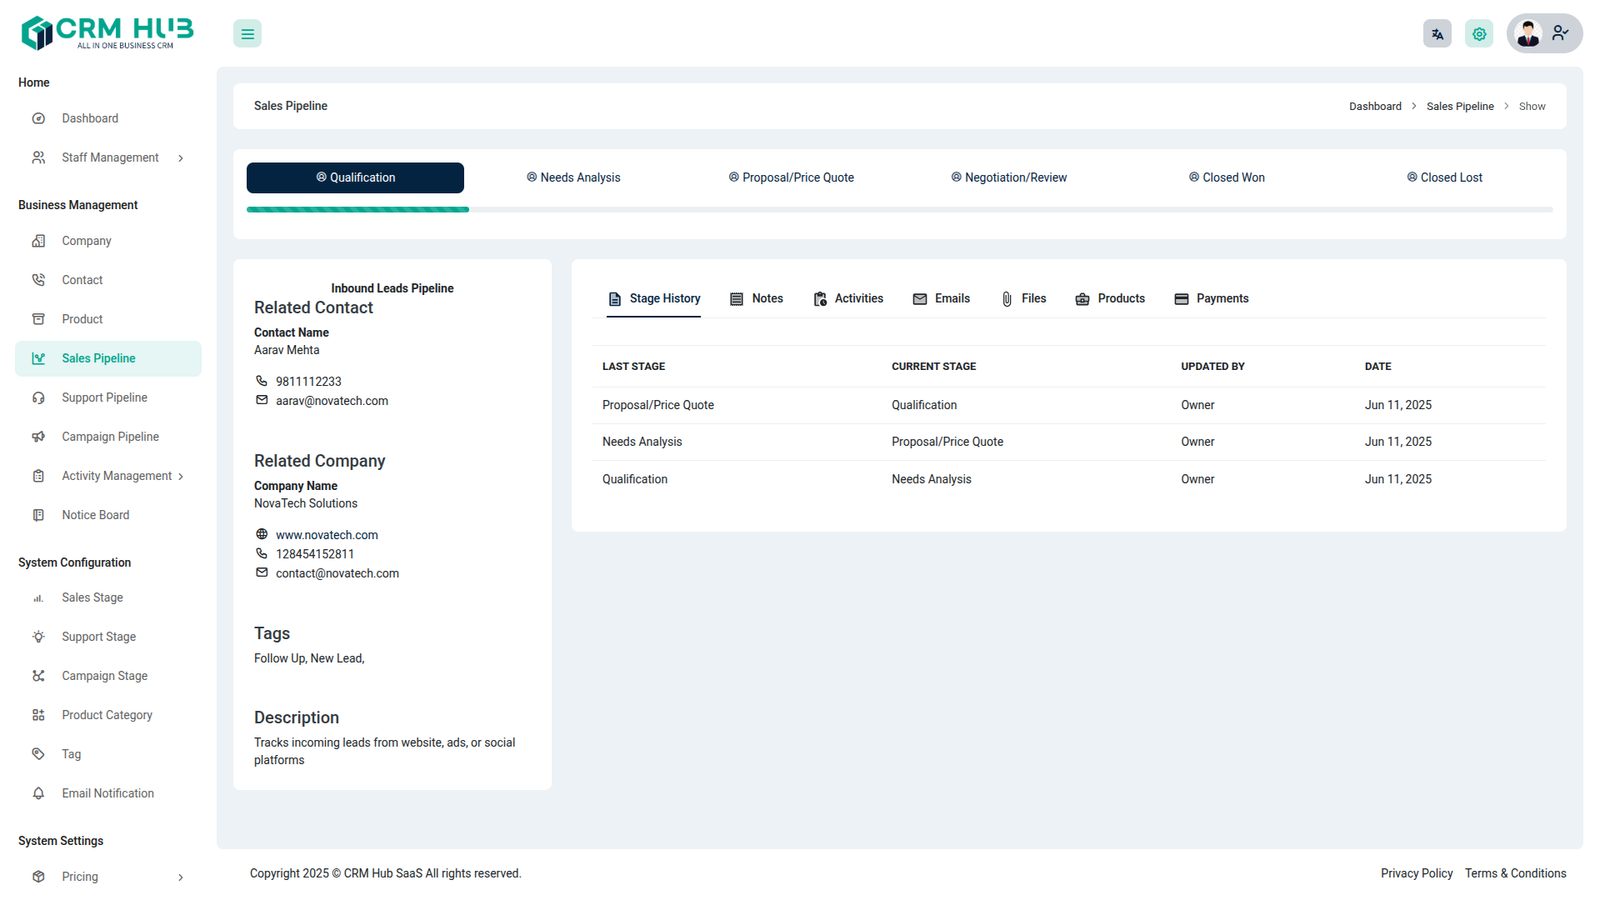1600x900 pixels.
Task: Expand the Pricing submenu
Action: [181, 878]
